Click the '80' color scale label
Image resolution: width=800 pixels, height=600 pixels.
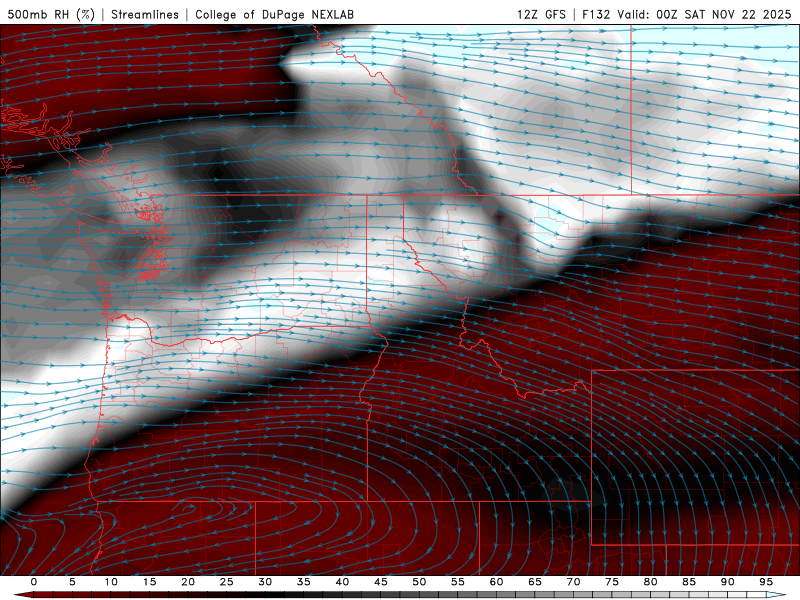650,582
